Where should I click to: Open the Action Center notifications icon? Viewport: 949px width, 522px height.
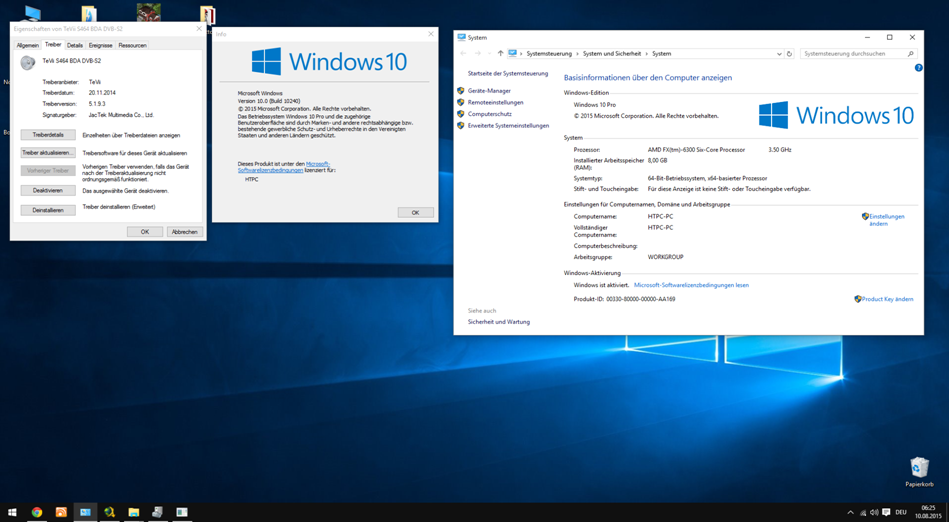(x=887, y=512)
